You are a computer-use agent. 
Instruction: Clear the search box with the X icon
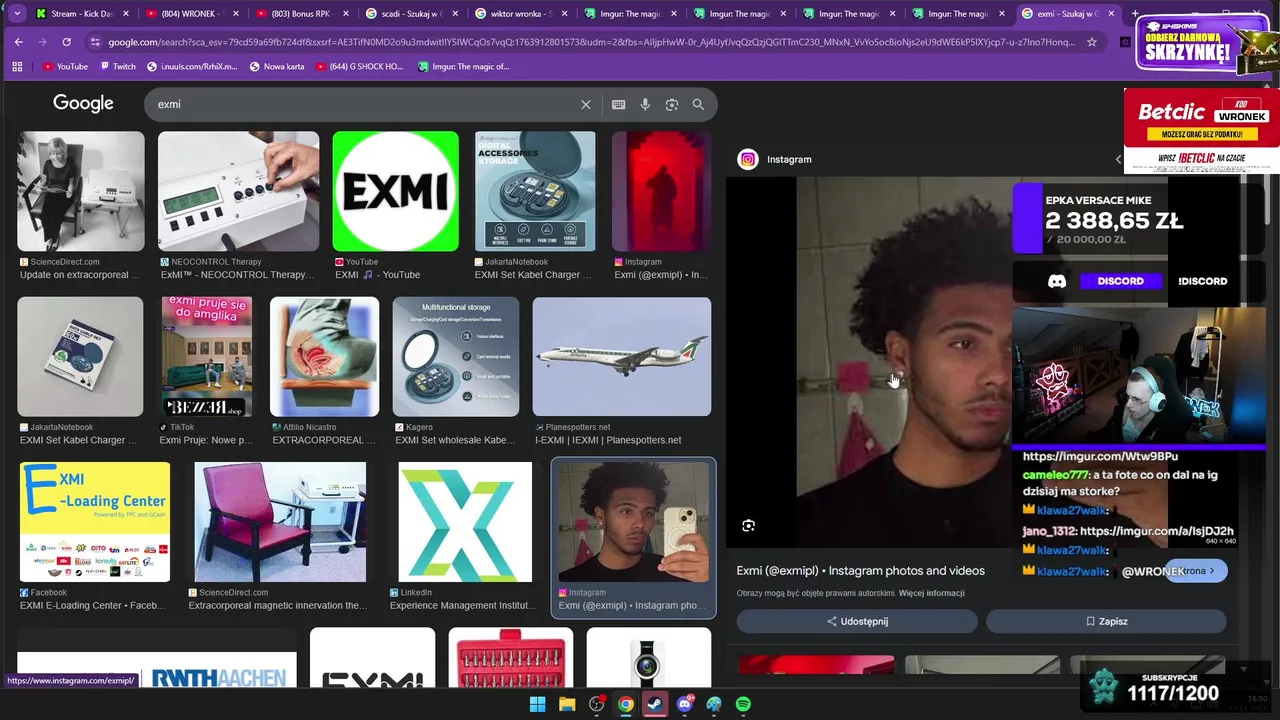586,104
